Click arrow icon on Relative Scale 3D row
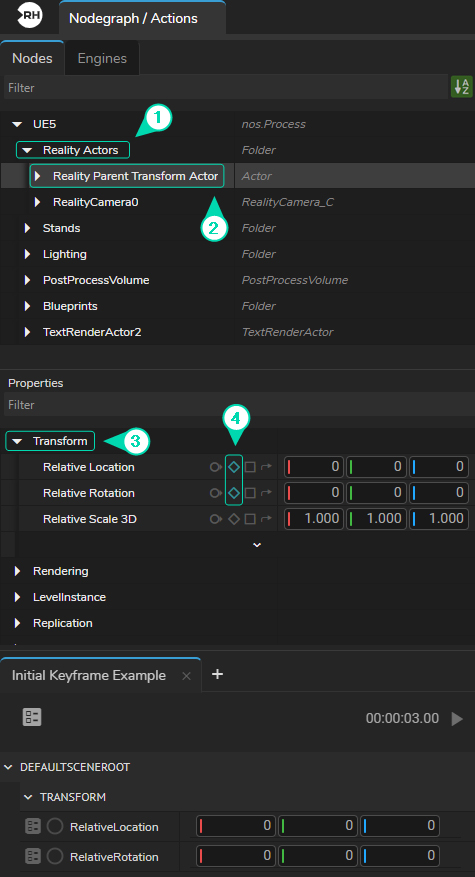Screen dimensions: 475x877 pos(266,519)
